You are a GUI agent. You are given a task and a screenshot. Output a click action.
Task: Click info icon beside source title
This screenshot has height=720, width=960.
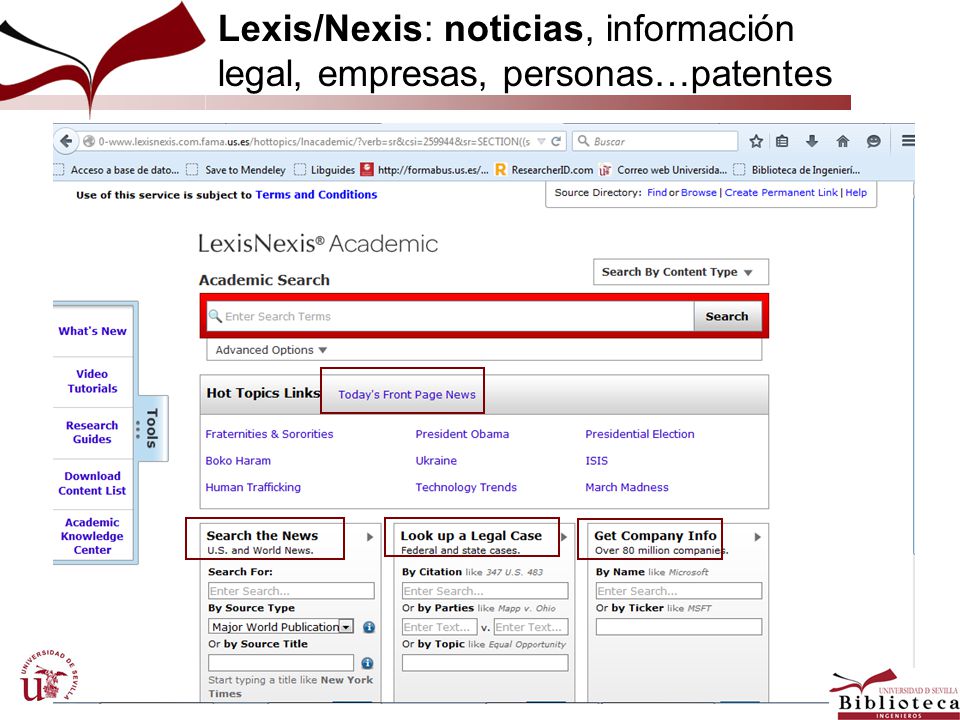tap(367, 663)
